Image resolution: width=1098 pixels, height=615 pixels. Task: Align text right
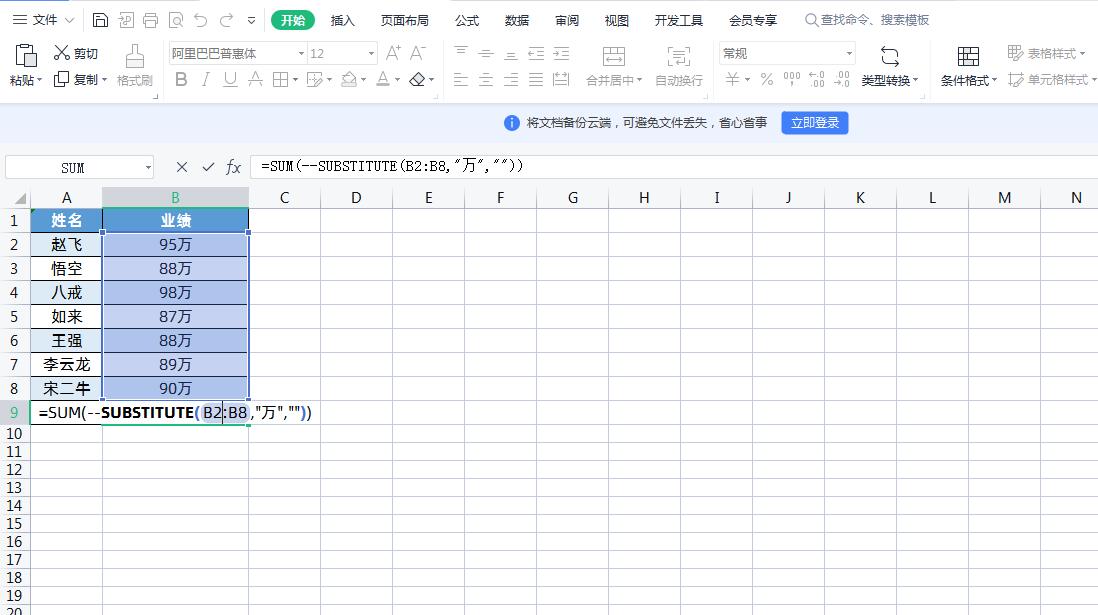coord(511,79)
